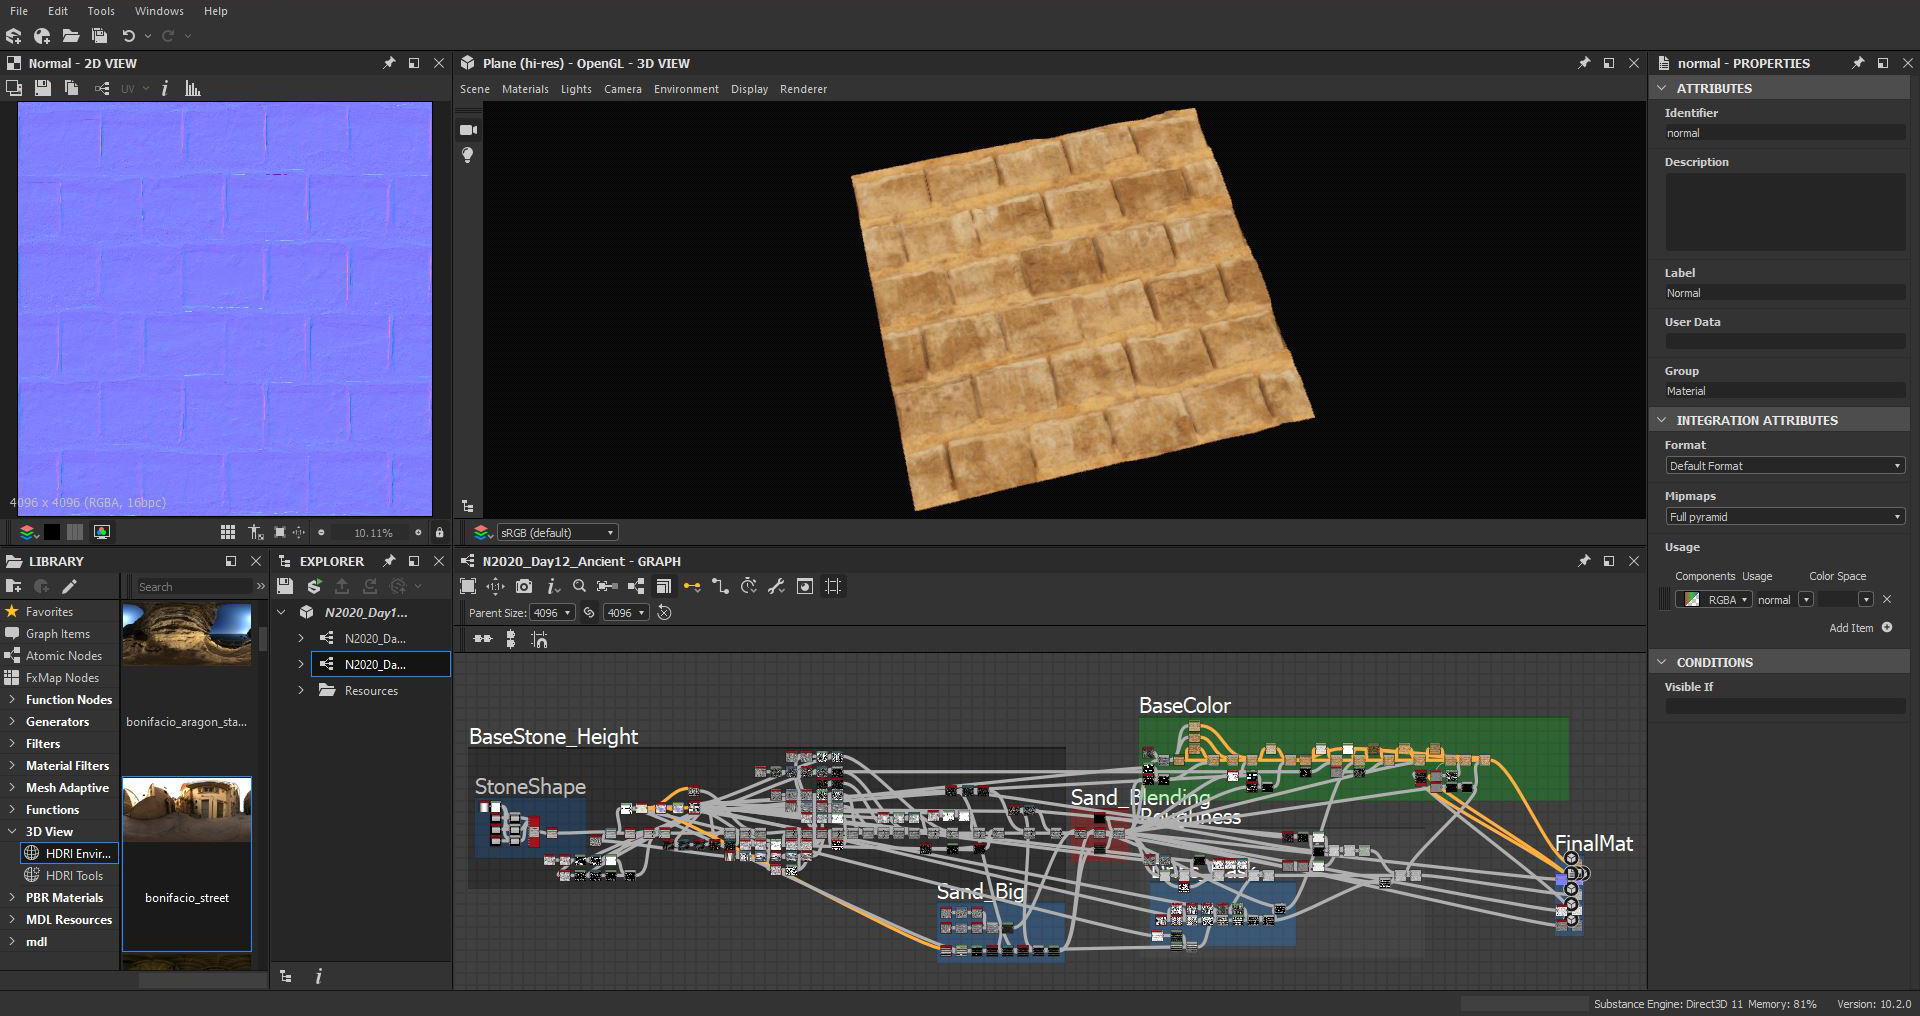The width and height of the screenshot is (1920, 1016).
Task: Select Favorites in the library
Action: click(49, 611)
